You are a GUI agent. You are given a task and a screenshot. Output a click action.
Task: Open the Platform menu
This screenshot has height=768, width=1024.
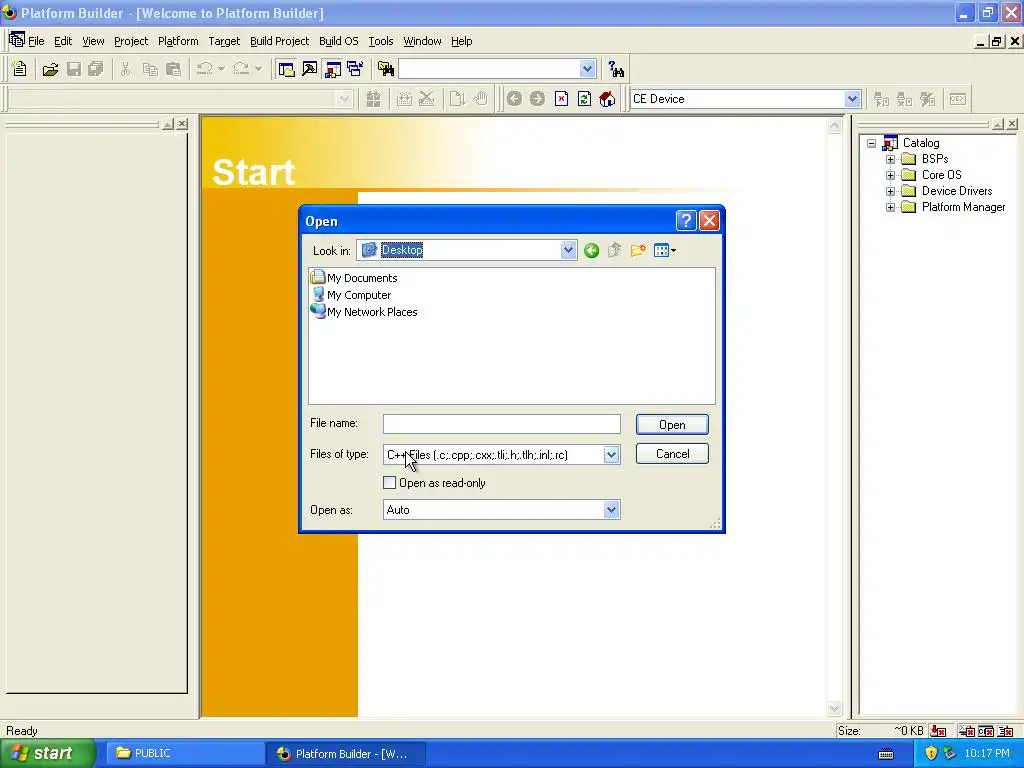pos(178,41)
